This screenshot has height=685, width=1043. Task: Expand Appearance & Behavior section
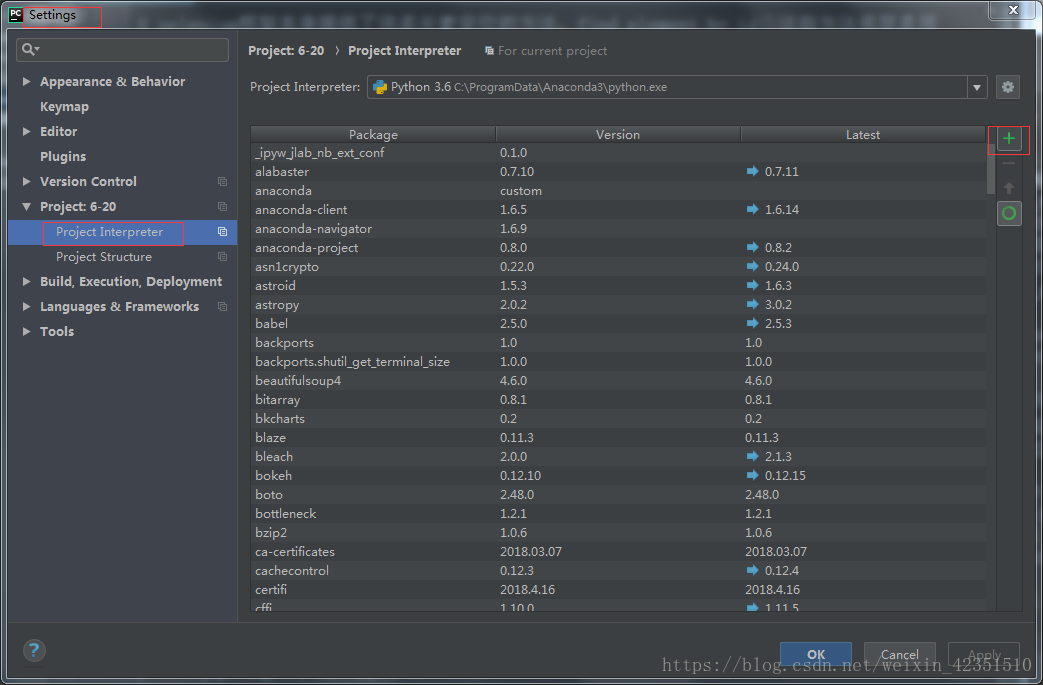pos(27,81)
